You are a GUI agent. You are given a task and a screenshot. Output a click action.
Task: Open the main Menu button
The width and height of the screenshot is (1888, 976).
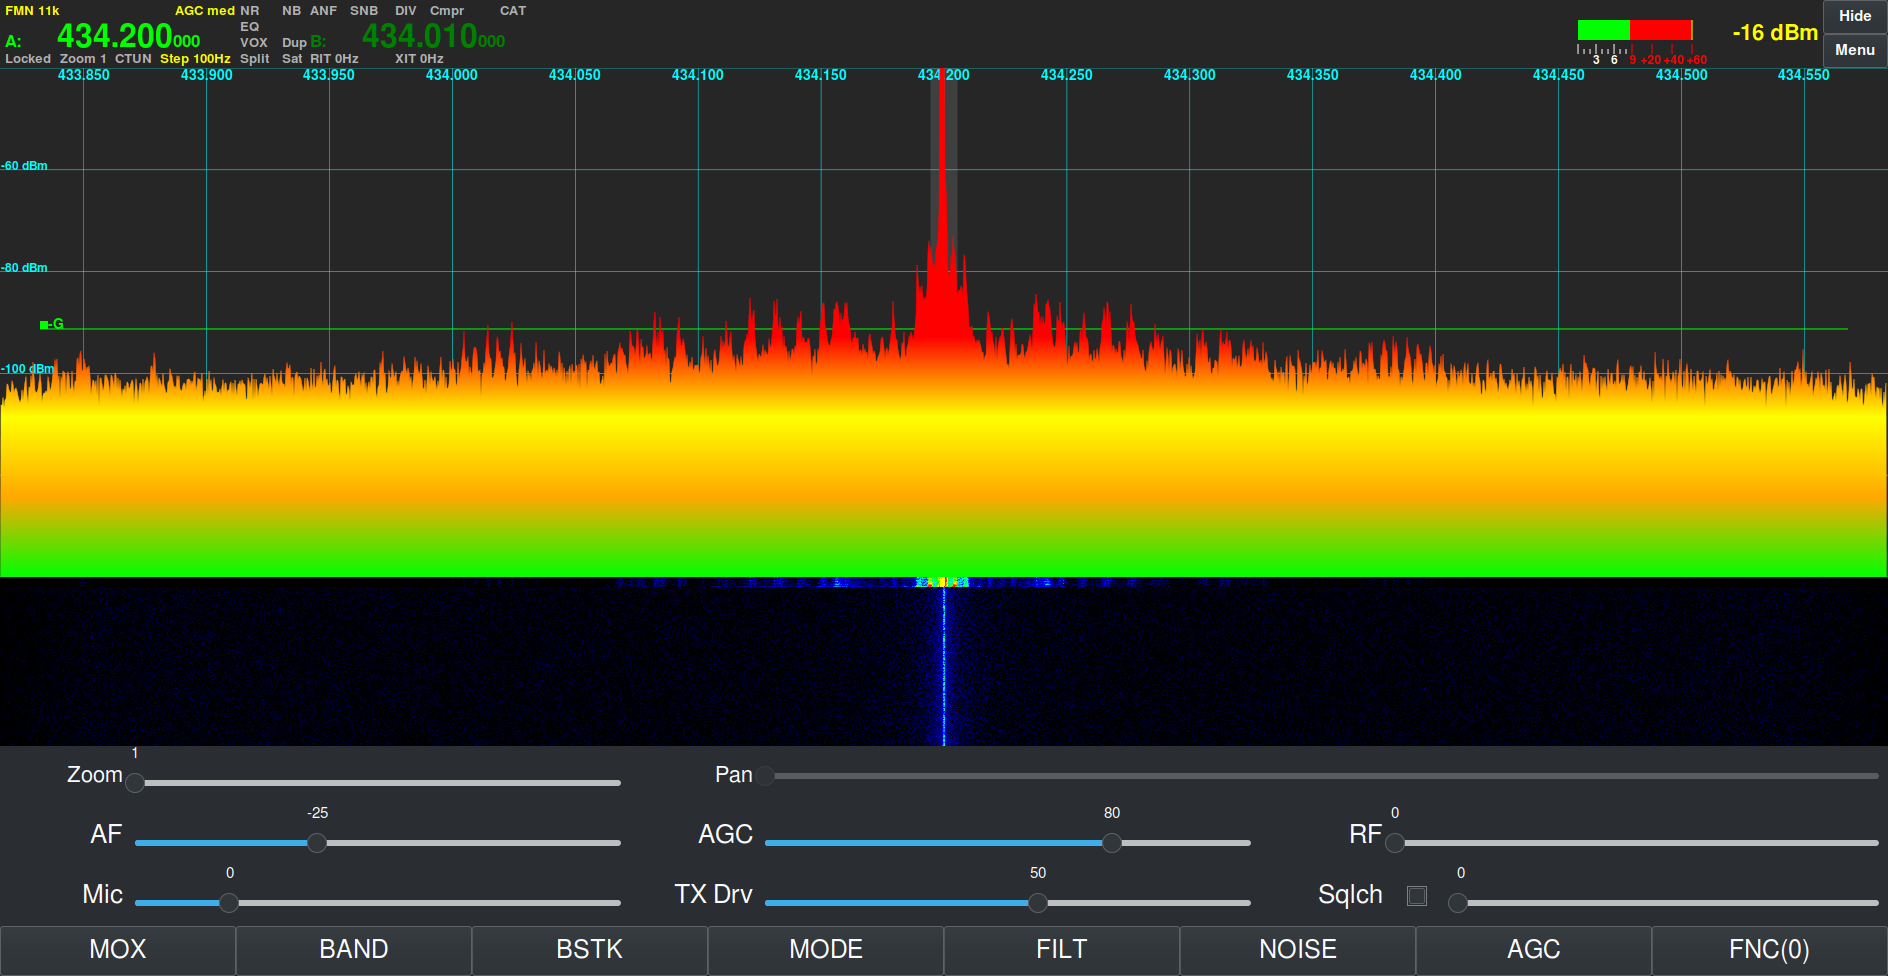1855,50
